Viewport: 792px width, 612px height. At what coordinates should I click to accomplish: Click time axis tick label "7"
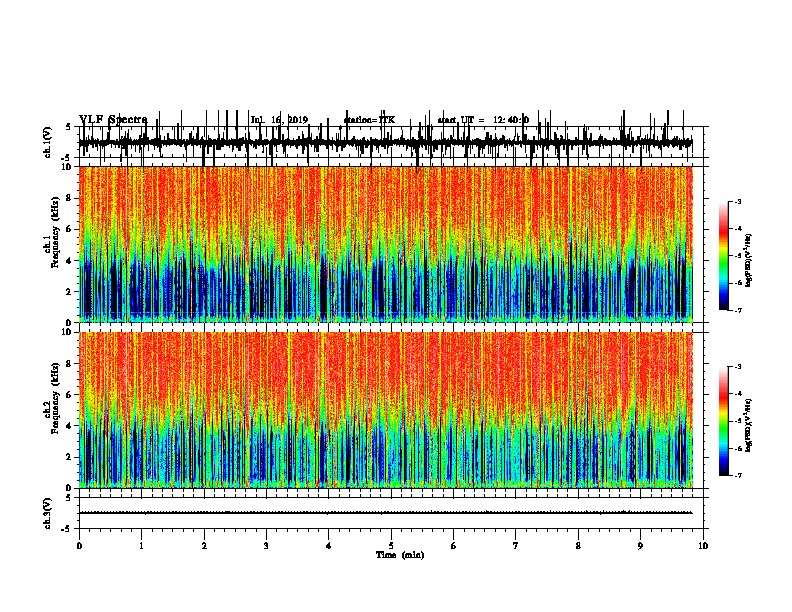516,546
